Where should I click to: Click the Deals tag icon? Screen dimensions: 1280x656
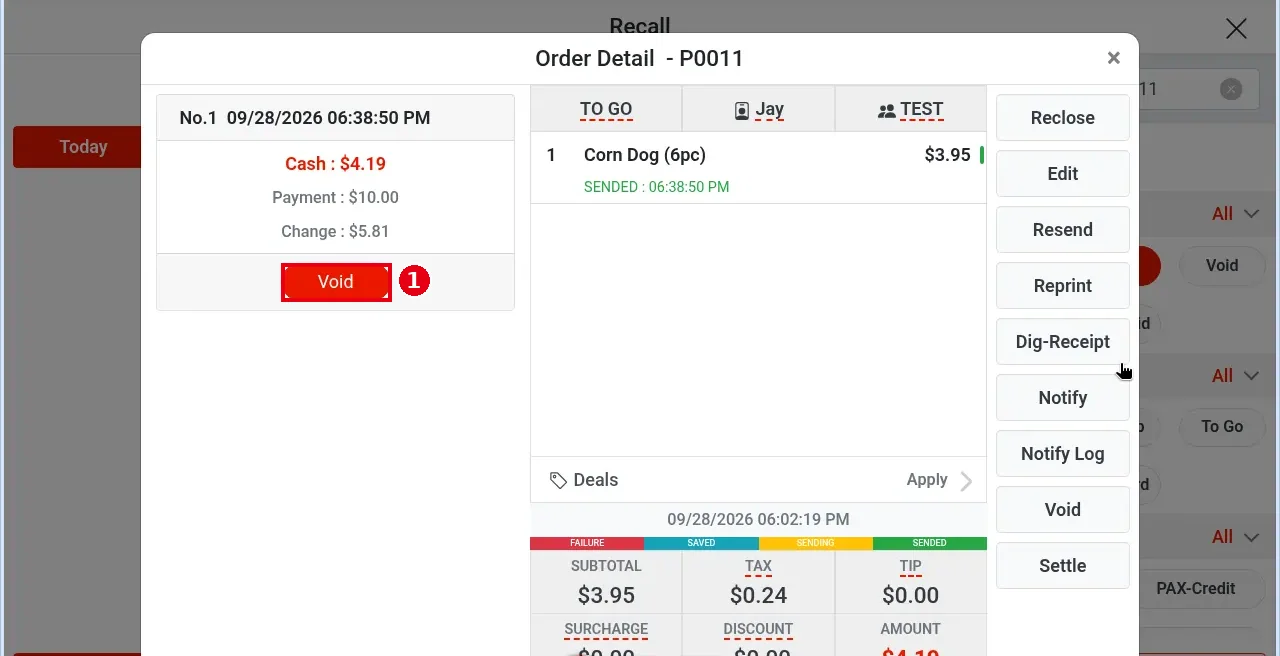pyautogui.click(x=558, y=480)
